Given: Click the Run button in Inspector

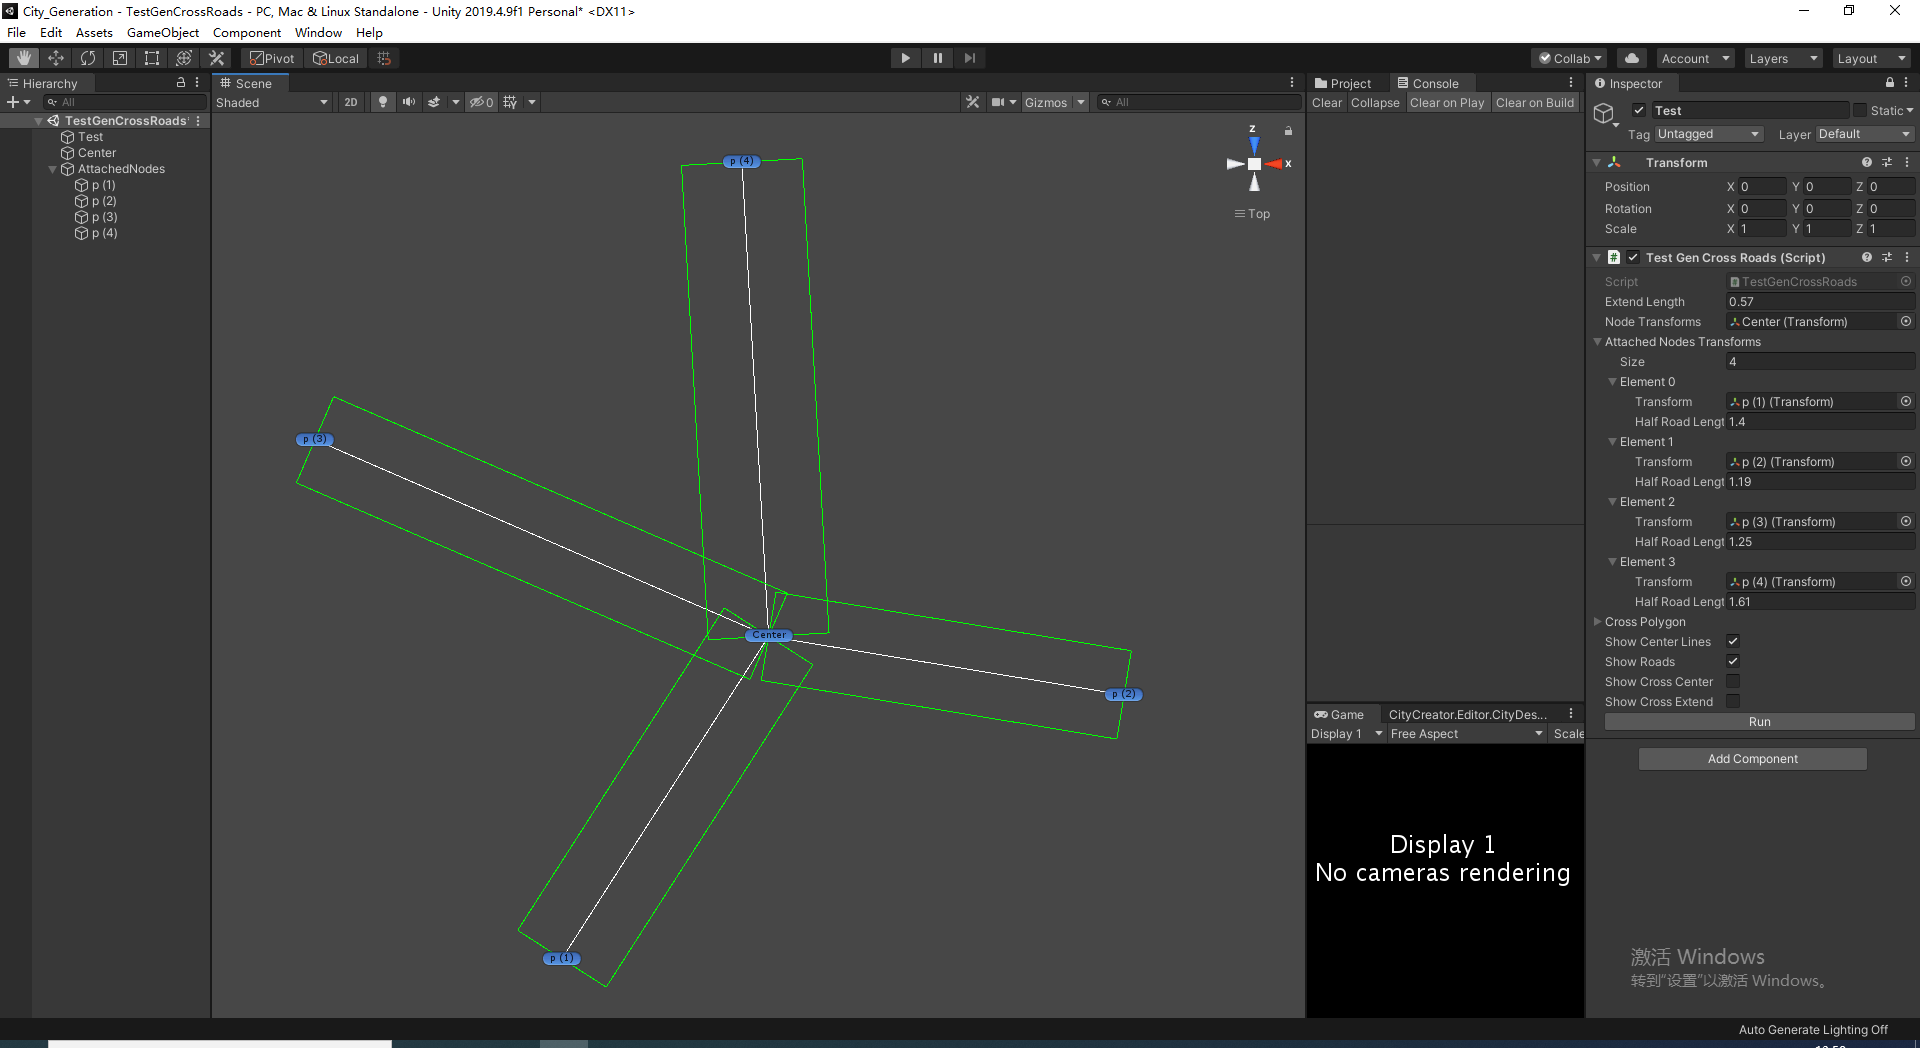Looking at the screenshot, I should click(1758, 721).
